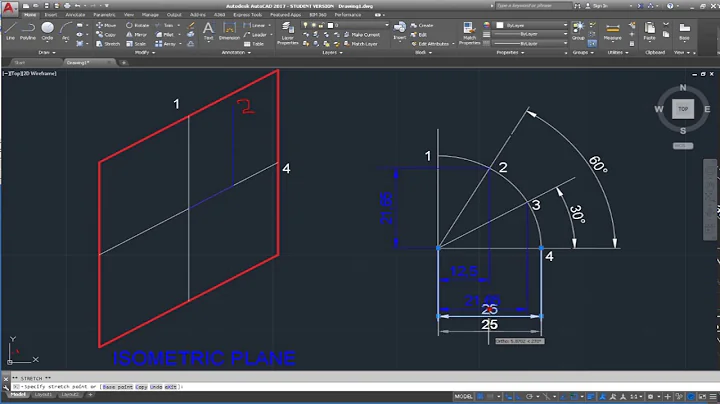The width and height of the screenshot is (720, 404).
Task: Click the Rotate tool
Action: pos(137,25)
